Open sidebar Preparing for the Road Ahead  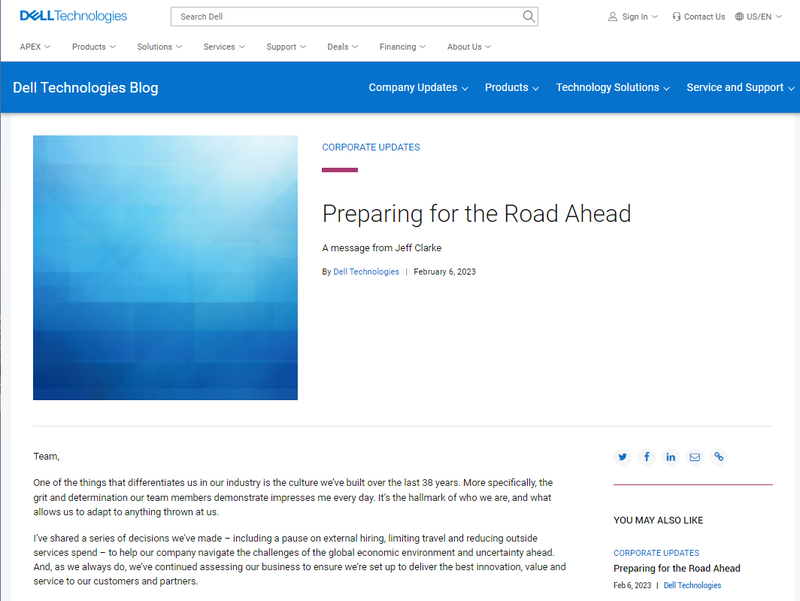(x=677, y=568)
